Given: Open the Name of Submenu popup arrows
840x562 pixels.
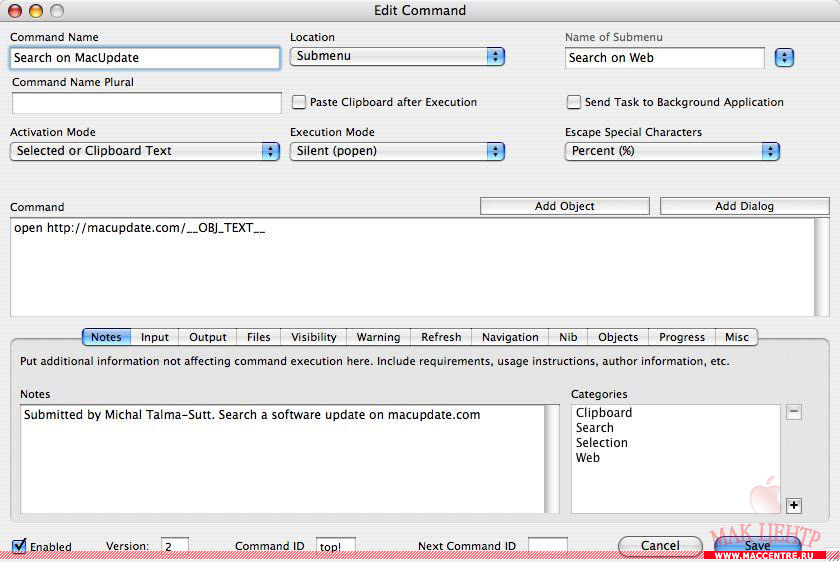Looking at the screenshot, I should tap(784, 57).
